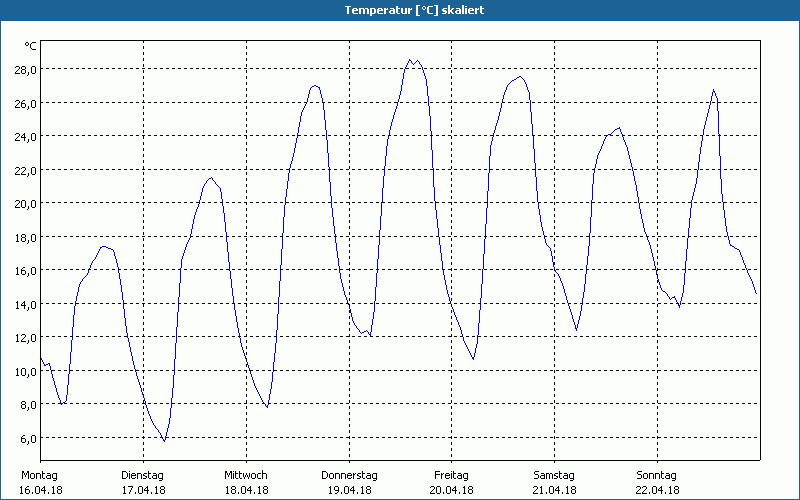This screenshot has width=800, height=500.
Task: Select the 16,0 axis value
Action: 26,270
